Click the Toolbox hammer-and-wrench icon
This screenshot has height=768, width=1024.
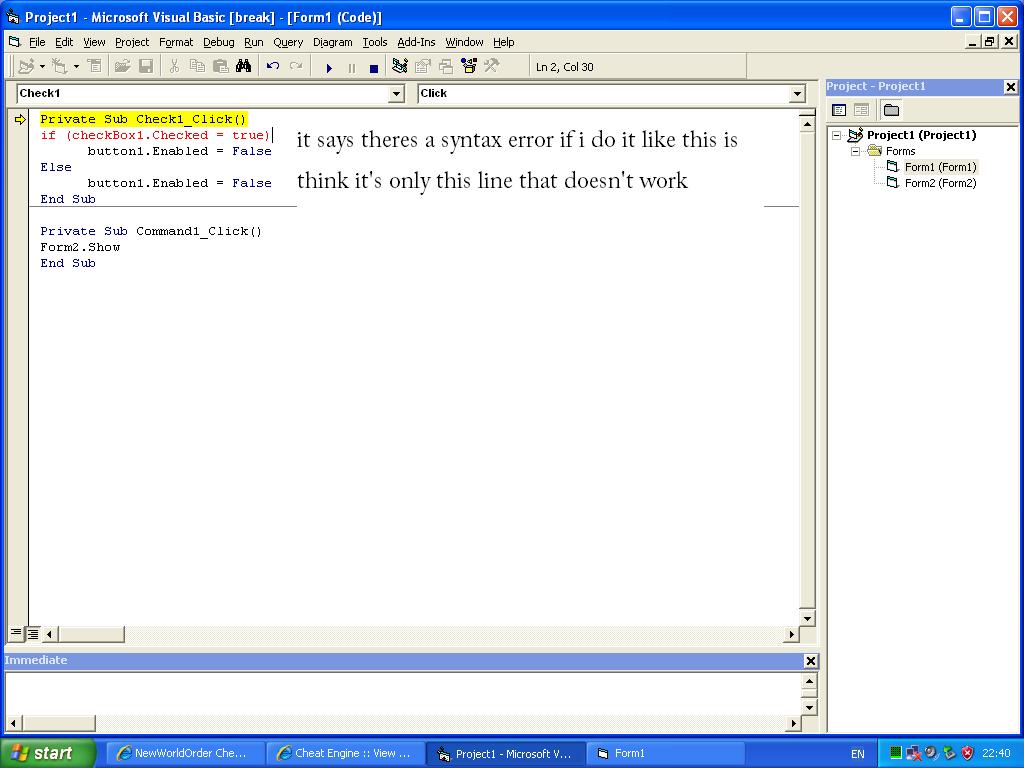[491, 67]
